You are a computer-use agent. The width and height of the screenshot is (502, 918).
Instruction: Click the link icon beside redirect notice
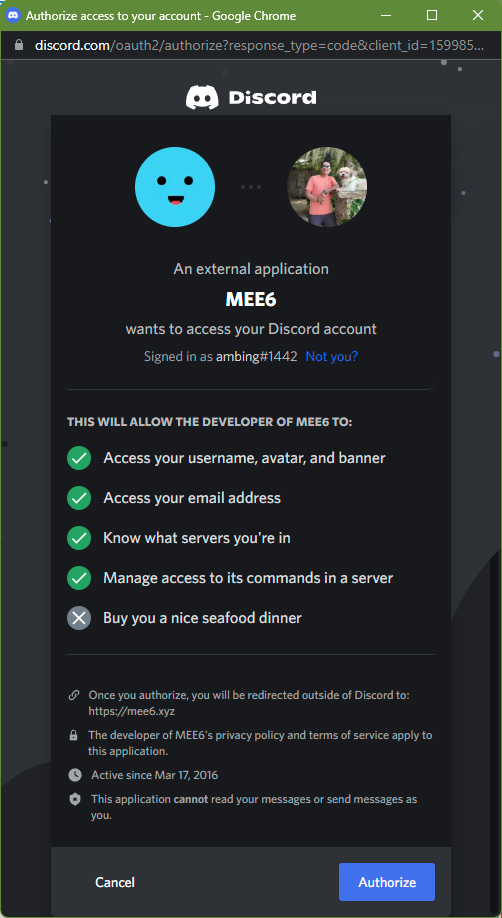tap(74, 695)
